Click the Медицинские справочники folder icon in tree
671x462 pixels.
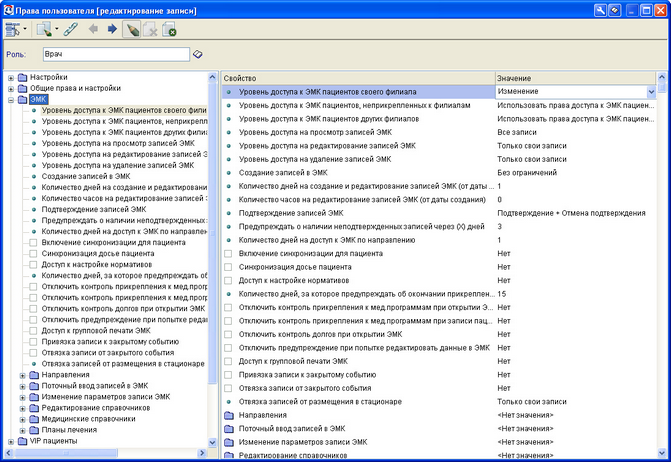tap(34, 419)
